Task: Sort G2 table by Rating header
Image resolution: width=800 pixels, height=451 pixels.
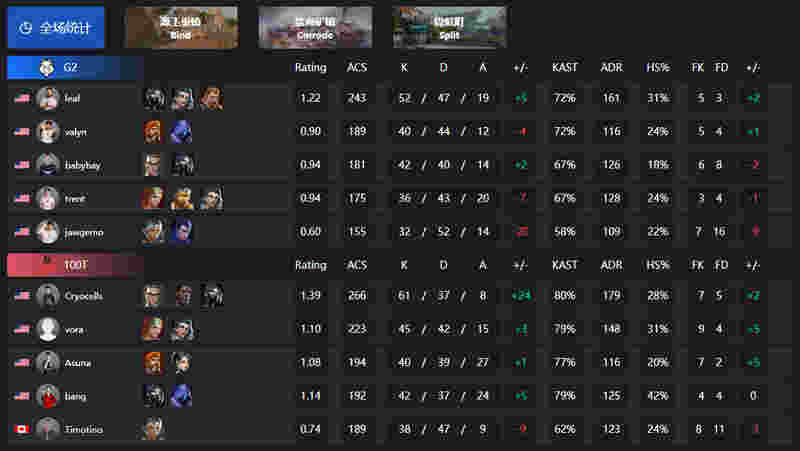Action: click(x=310, y=67)
